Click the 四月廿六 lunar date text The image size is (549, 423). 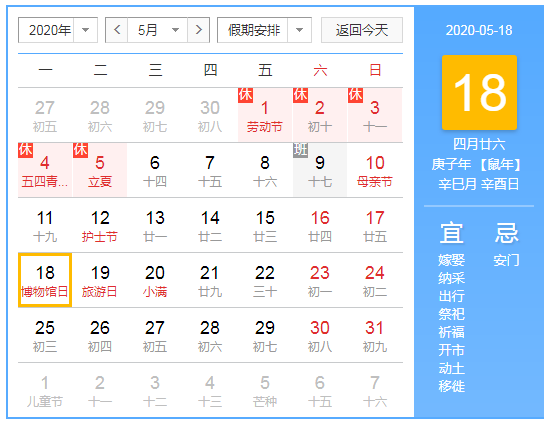click(479, 144)
